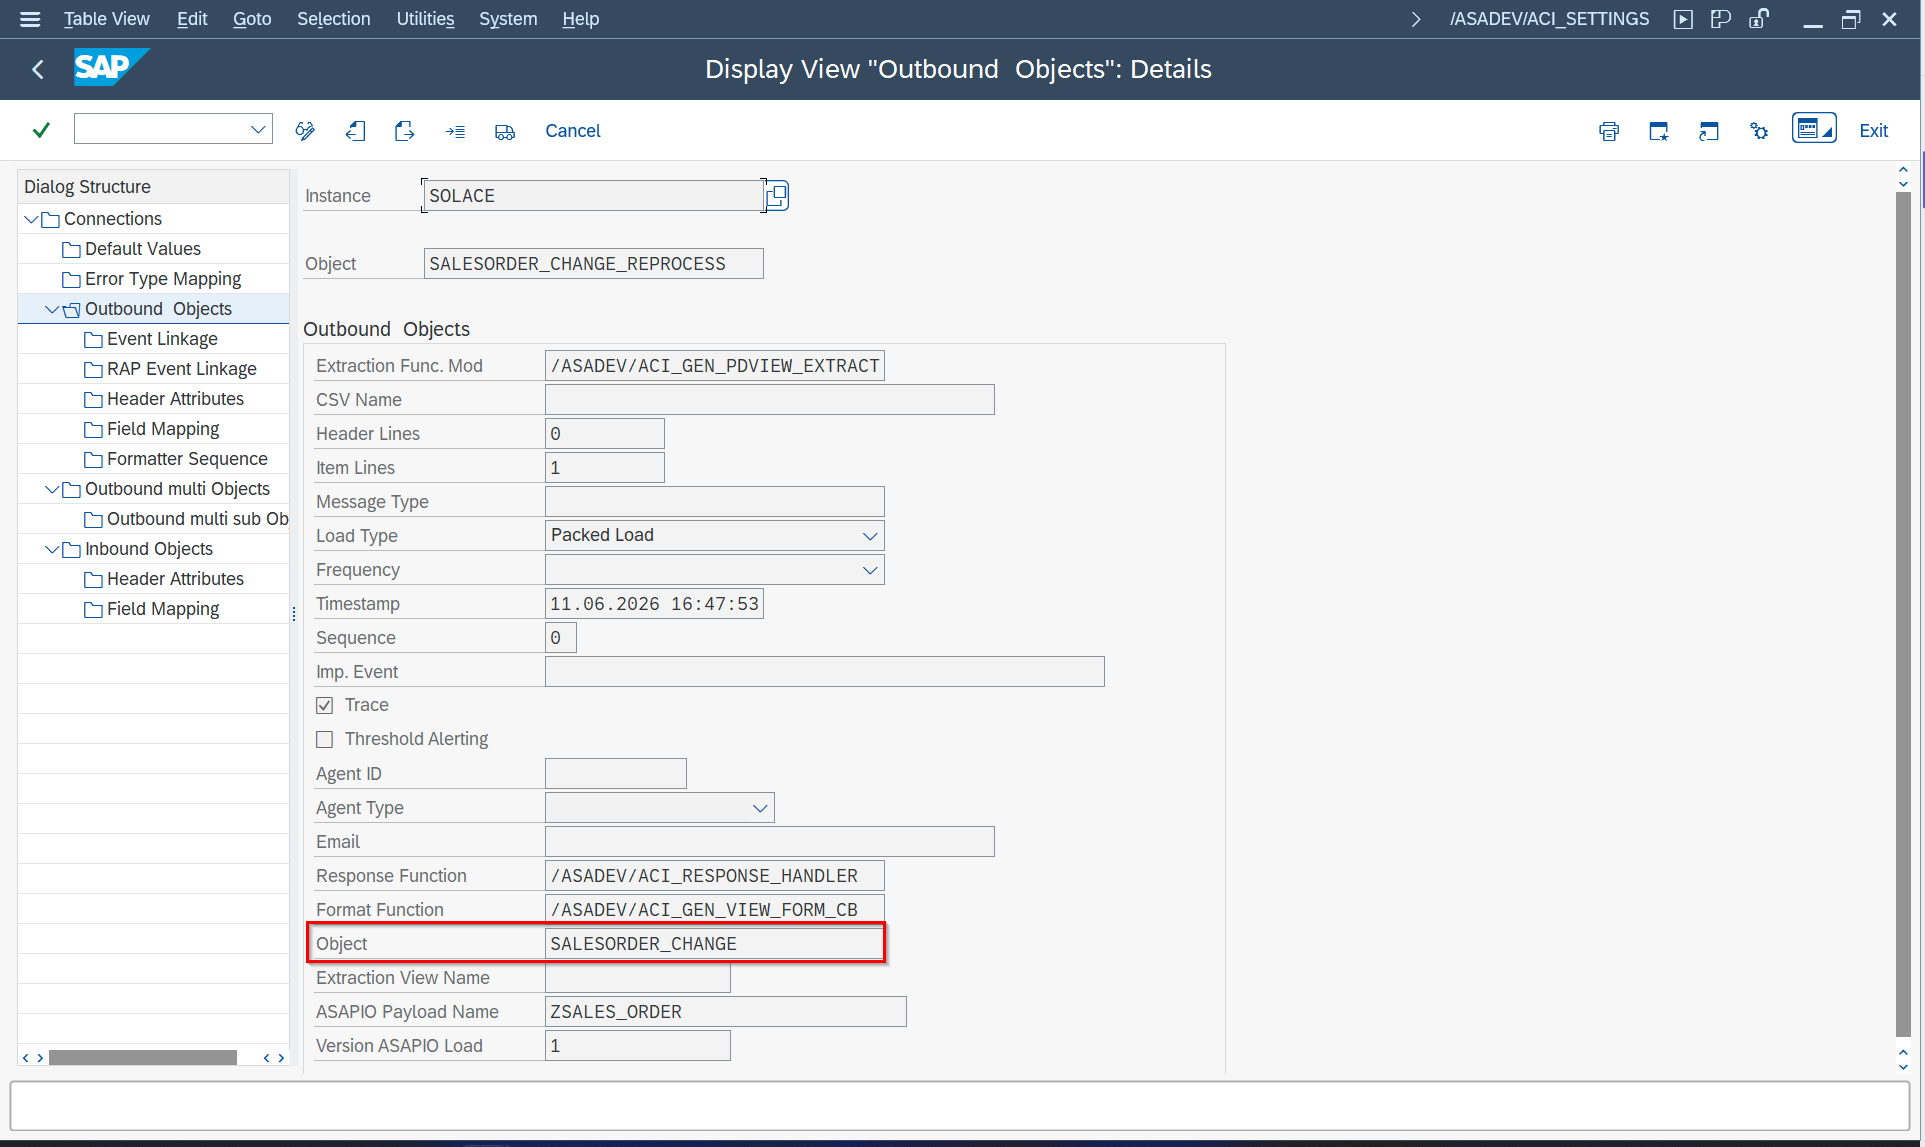Go to previous entry icon
The width and height of the screenshot is (1925, 1147).
click(355, 131)
